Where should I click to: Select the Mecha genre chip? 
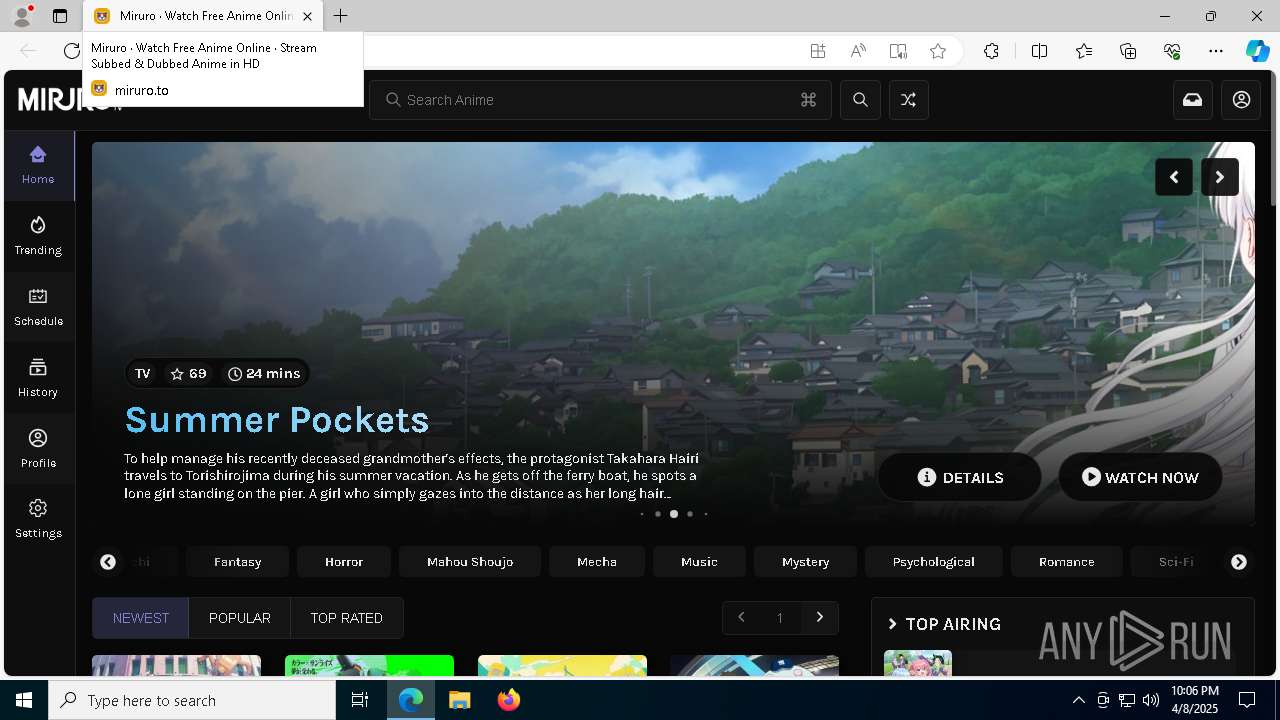tap(597, 562)
